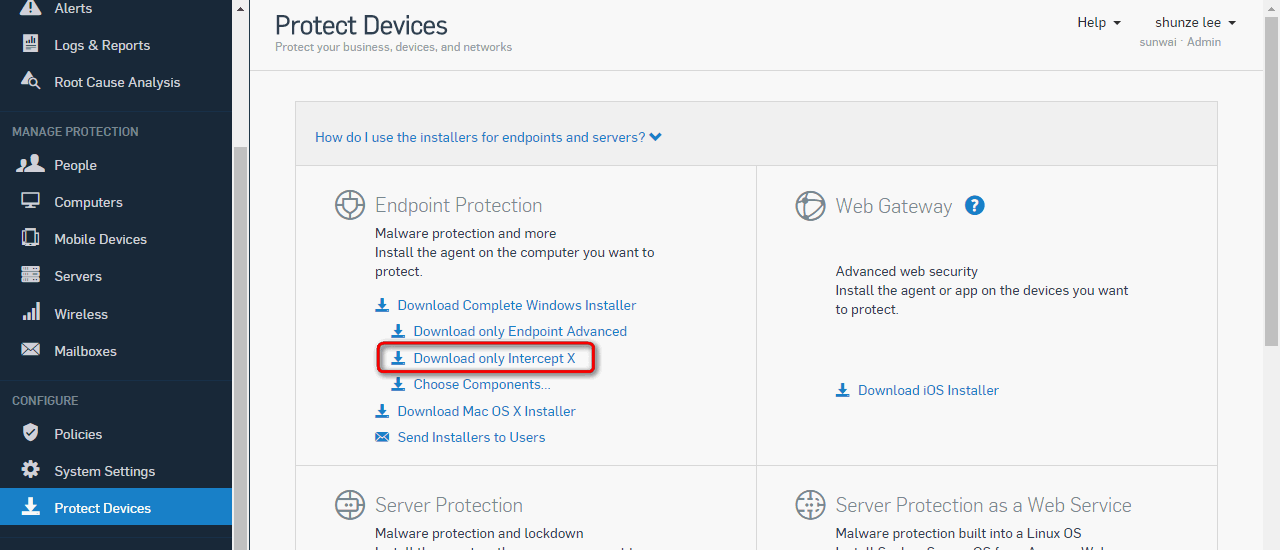Click the Protect Devices download icon in the sidebar
The height and width of the screenshot is (550, 1280).
pos(31,507)
